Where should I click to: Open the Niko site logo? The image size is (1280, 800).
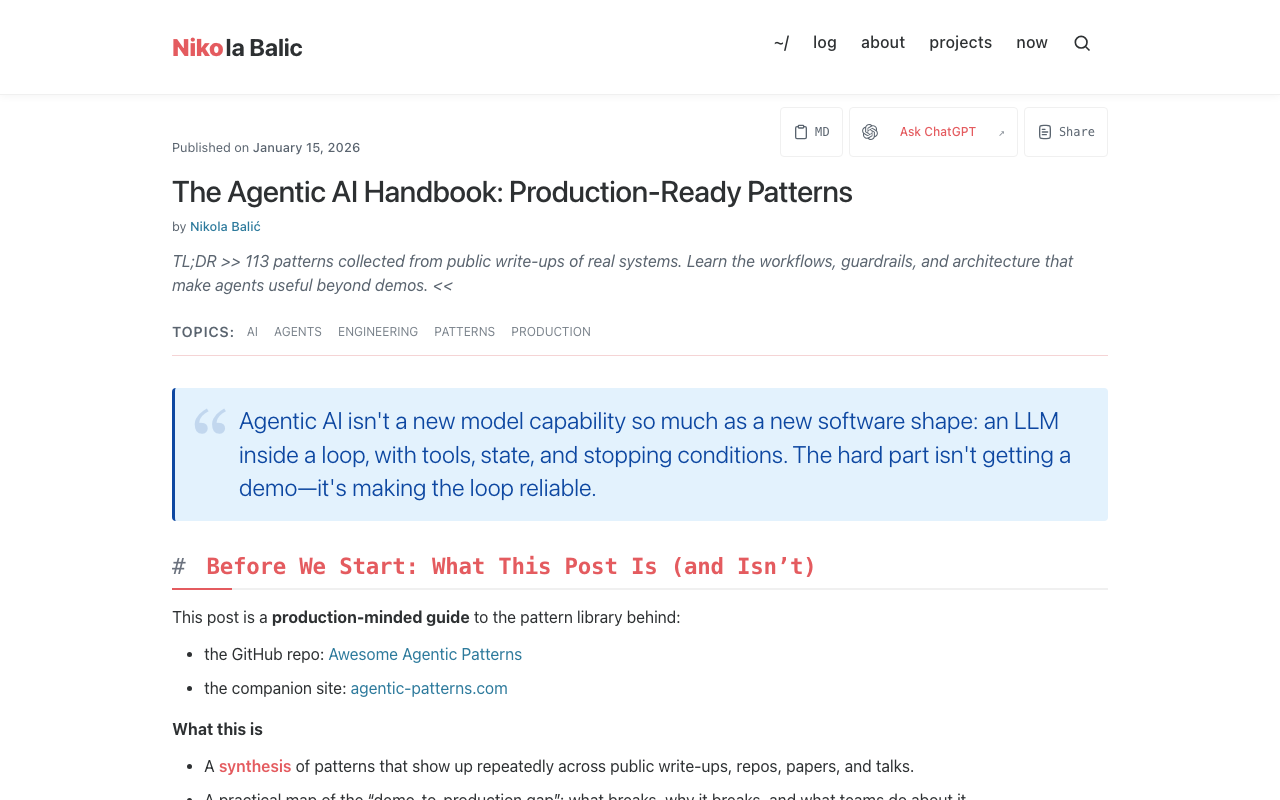(237, 45)
